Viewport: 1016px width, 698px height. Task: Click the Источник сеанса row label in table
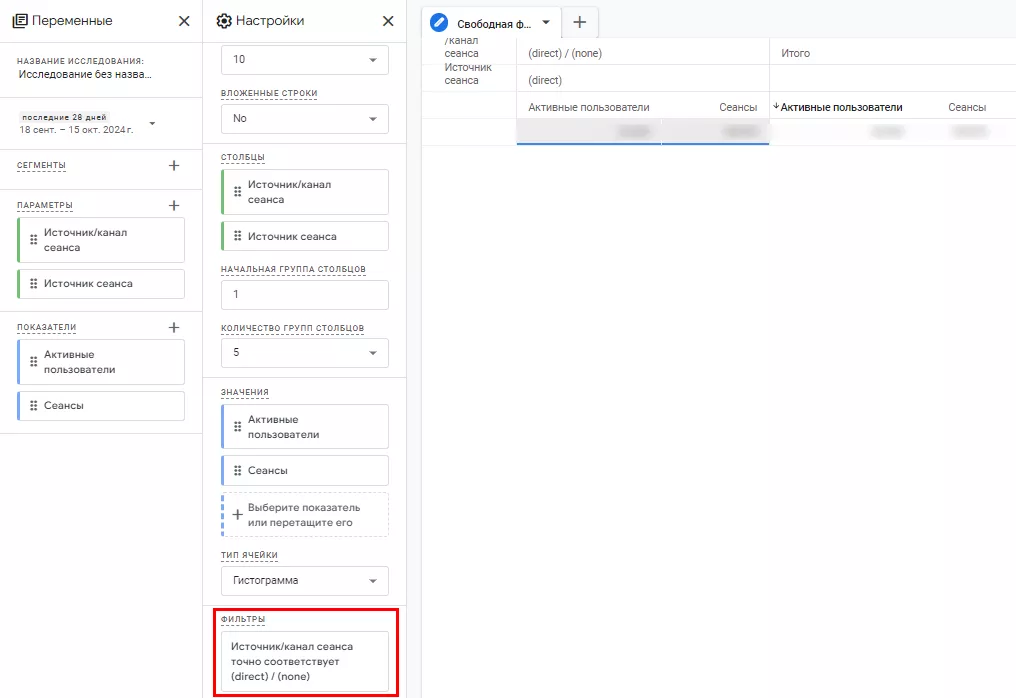tap(468, 74)
